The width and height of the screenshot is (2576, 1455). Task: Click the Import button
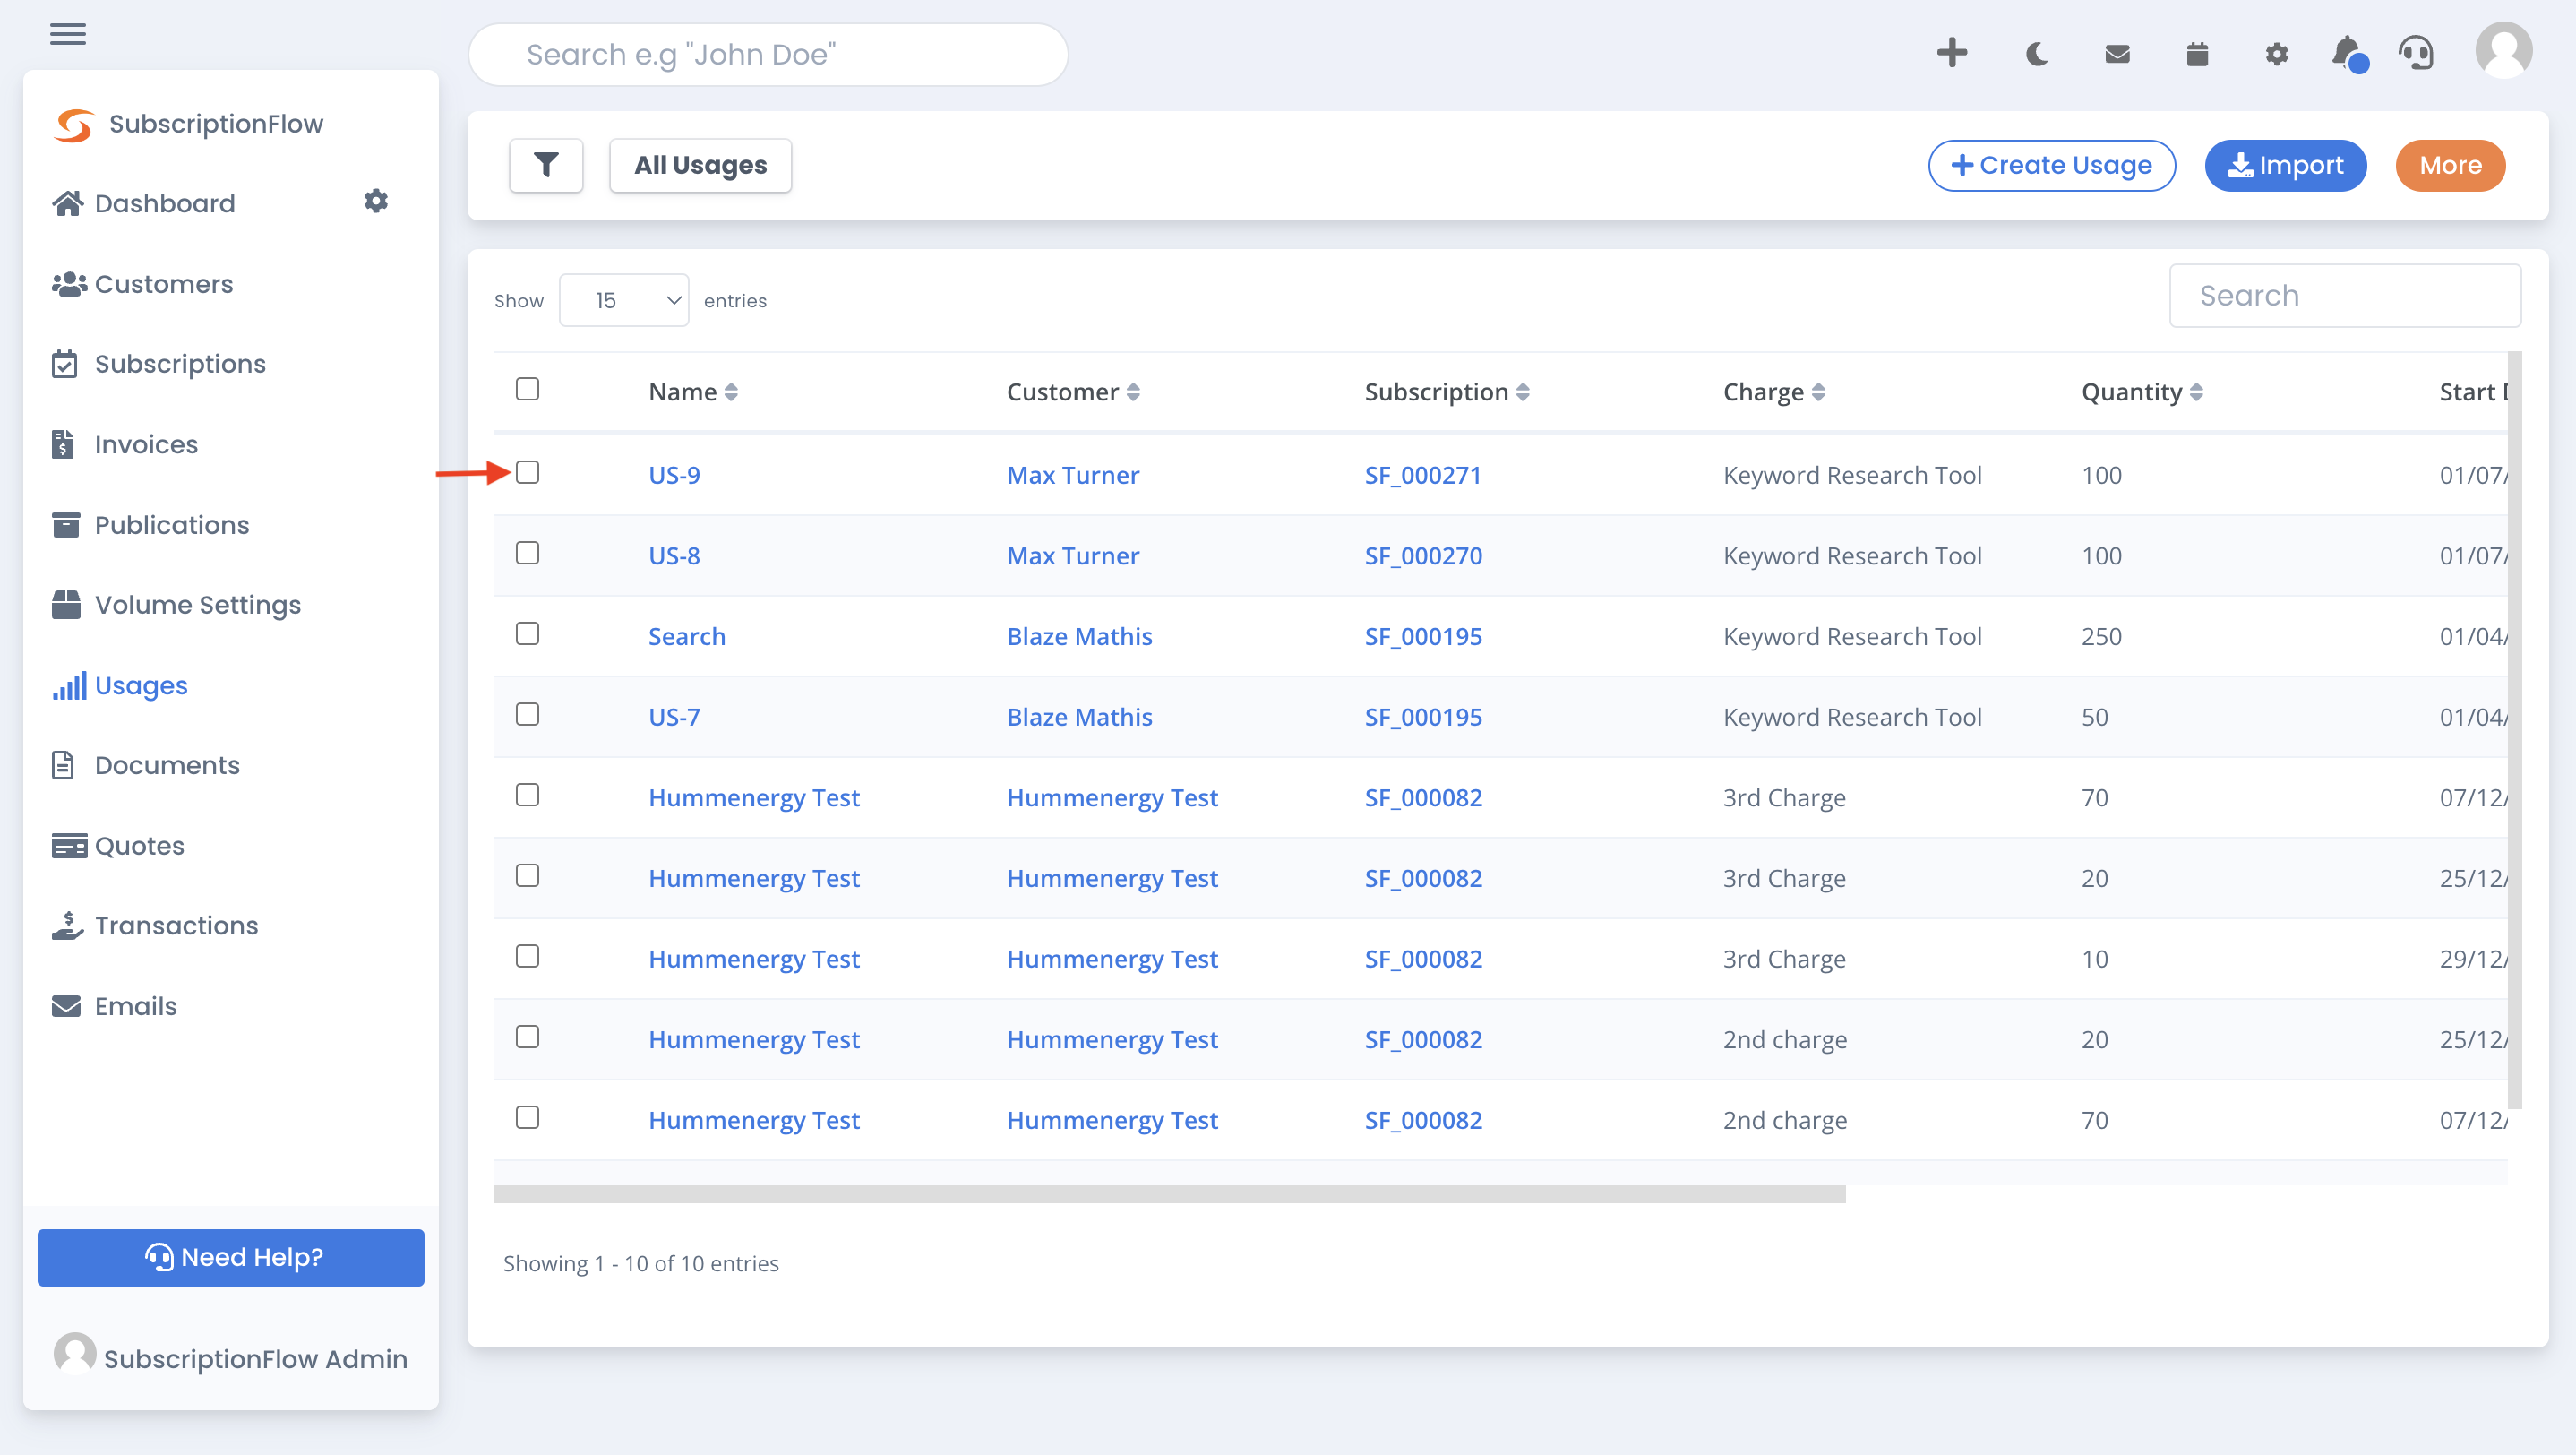pyautogui.click(x=2285, y=165)
